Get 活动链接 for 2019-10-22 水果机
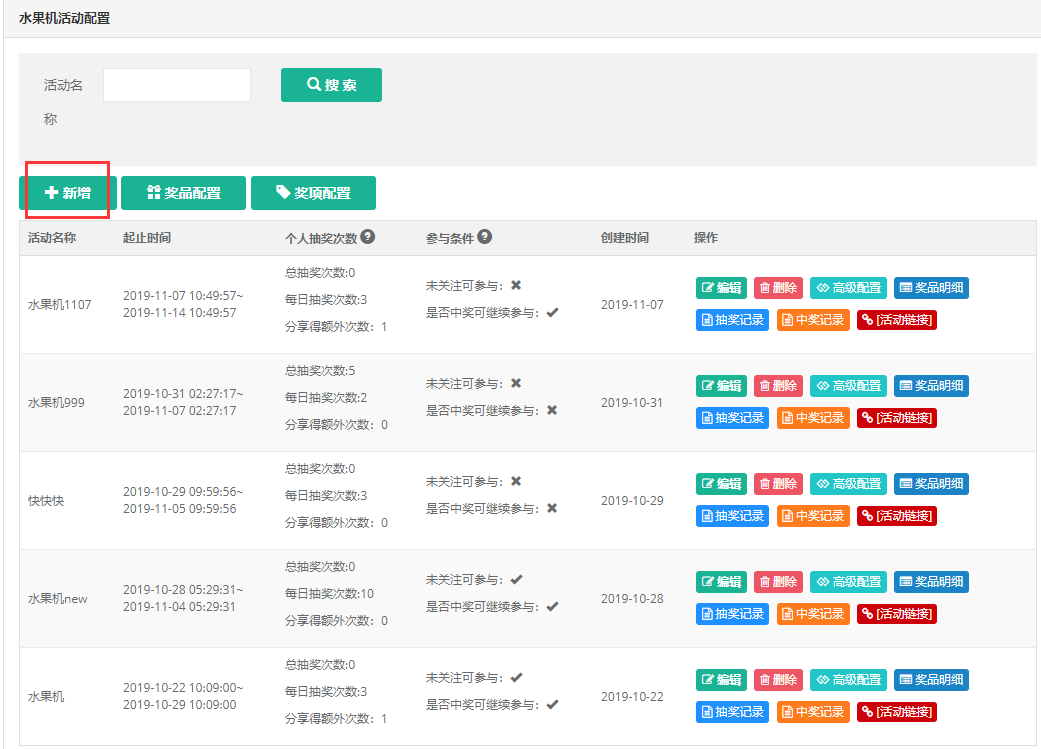Image resolution: width=1041 pixels, height=749 pixels. coord(897,712)
